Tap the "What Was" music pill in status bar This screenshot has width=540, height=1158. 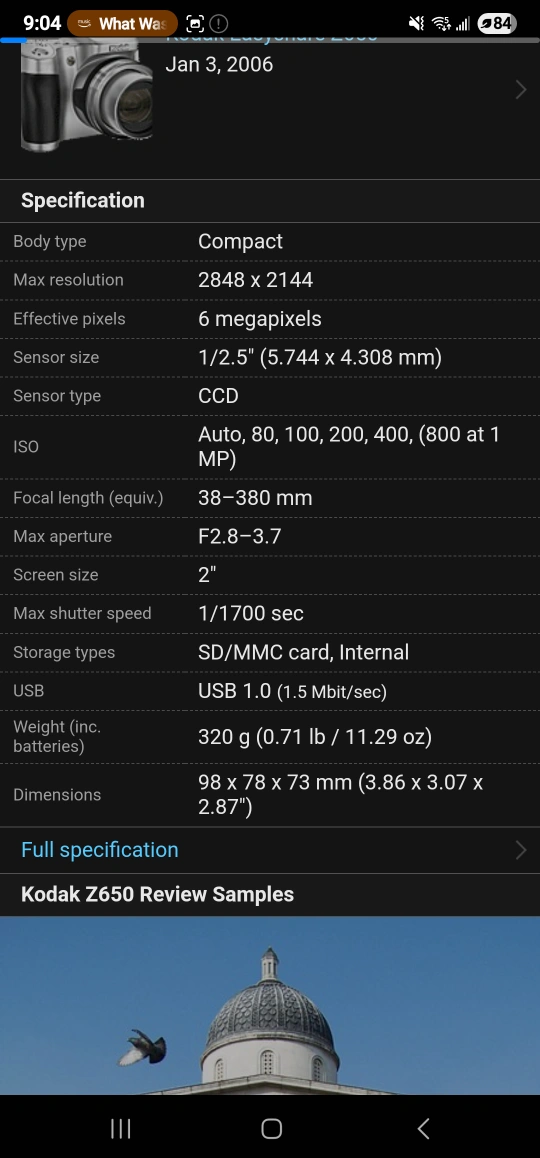(122, 24)
